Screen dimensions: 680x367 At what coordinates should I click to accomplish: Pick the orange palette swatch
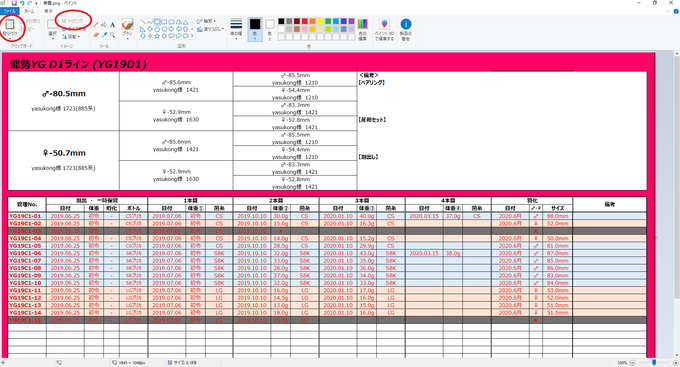(312, 21)
